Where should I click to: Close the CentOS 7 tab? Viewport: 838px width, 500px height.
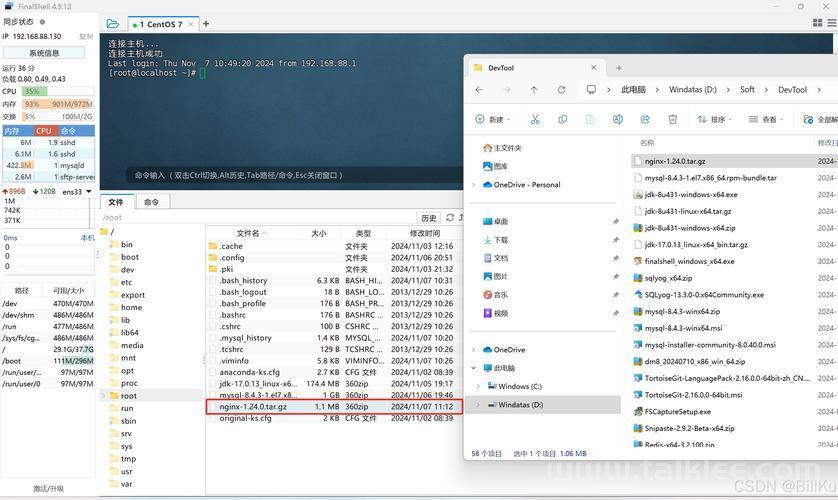[x=191, y=25]
